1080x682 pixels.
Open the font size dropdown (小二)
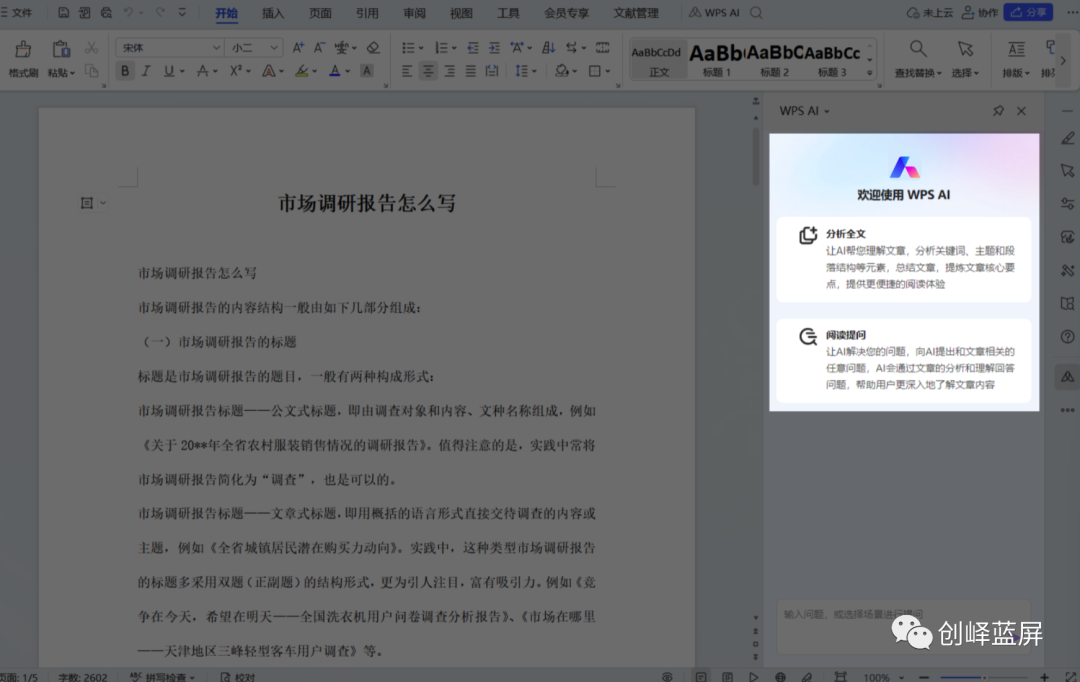click(274, 48)
